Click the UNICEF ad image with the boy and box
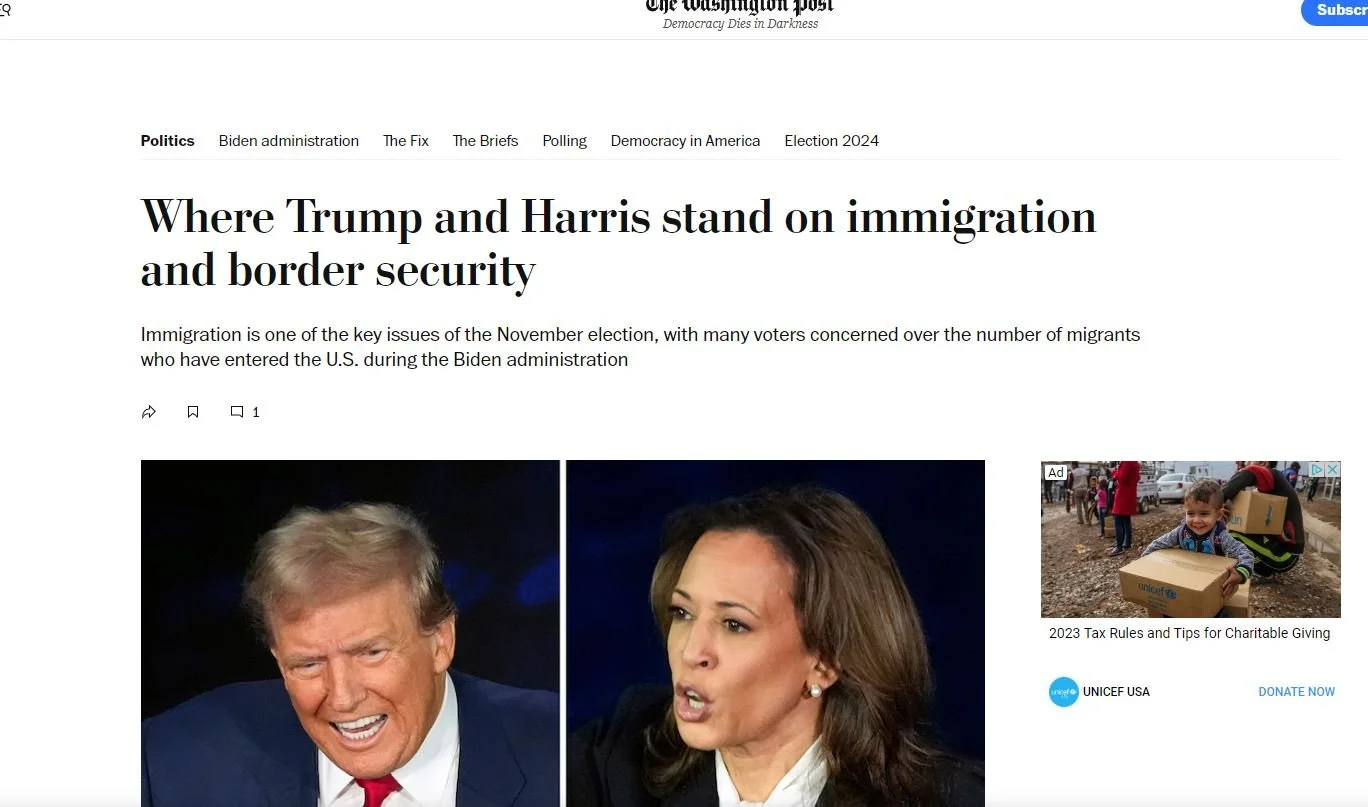 pyautogui.click(x=1190, y=540)
